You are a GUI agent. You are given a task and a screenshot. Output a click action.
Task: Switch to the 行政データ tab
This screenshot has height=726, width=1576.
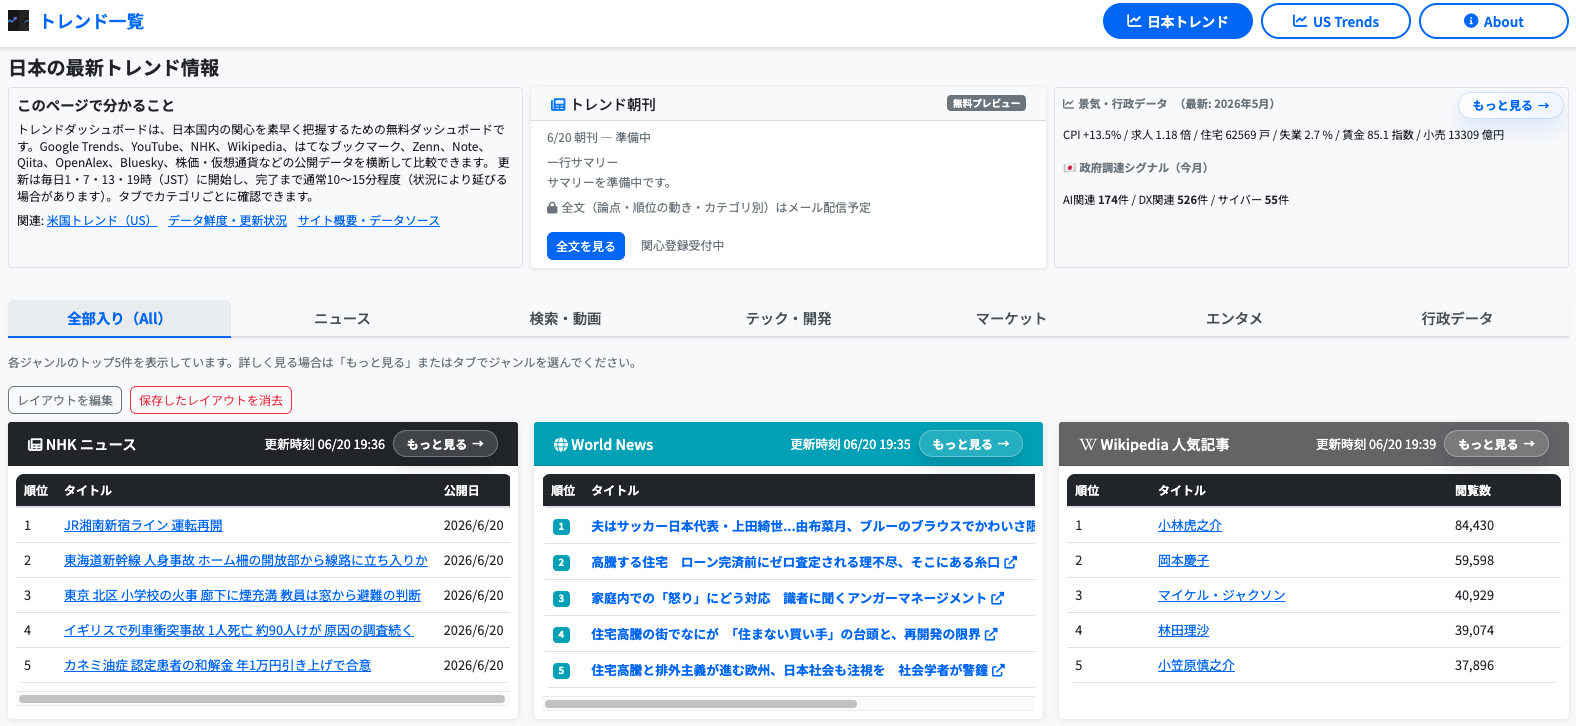(1457, 318)
